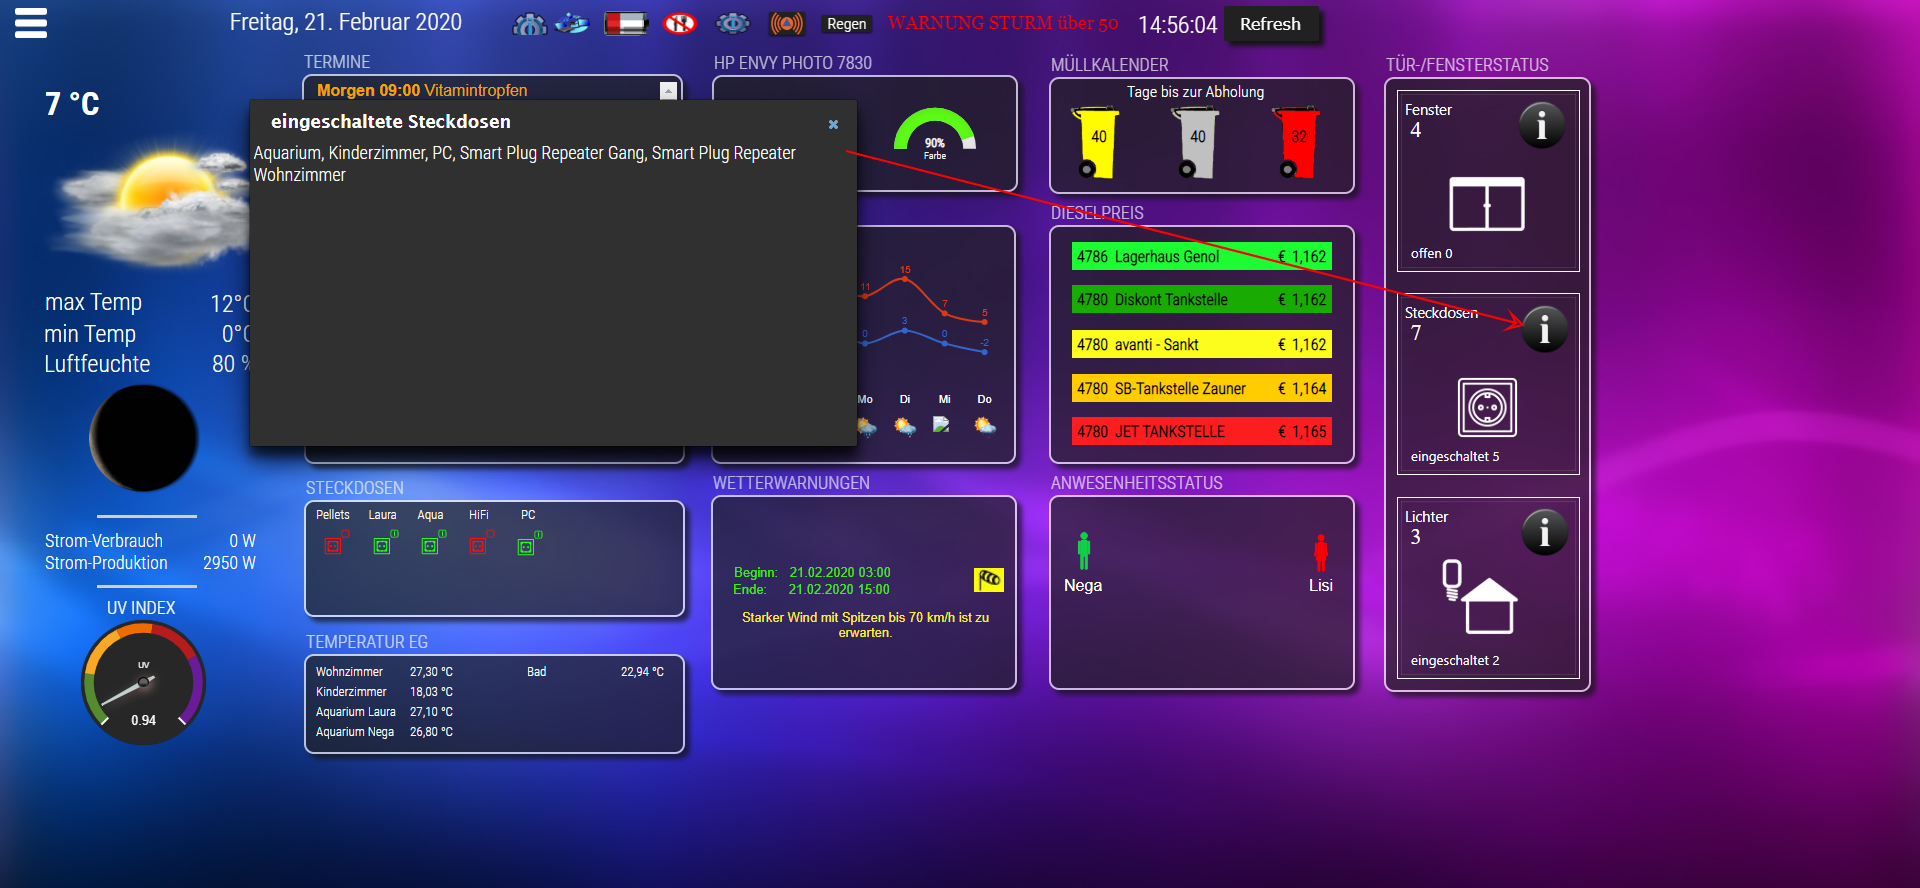This screenshot has width=1920, height=888.
Task: Click the light bulb house icon
Action: point(1479,596)
